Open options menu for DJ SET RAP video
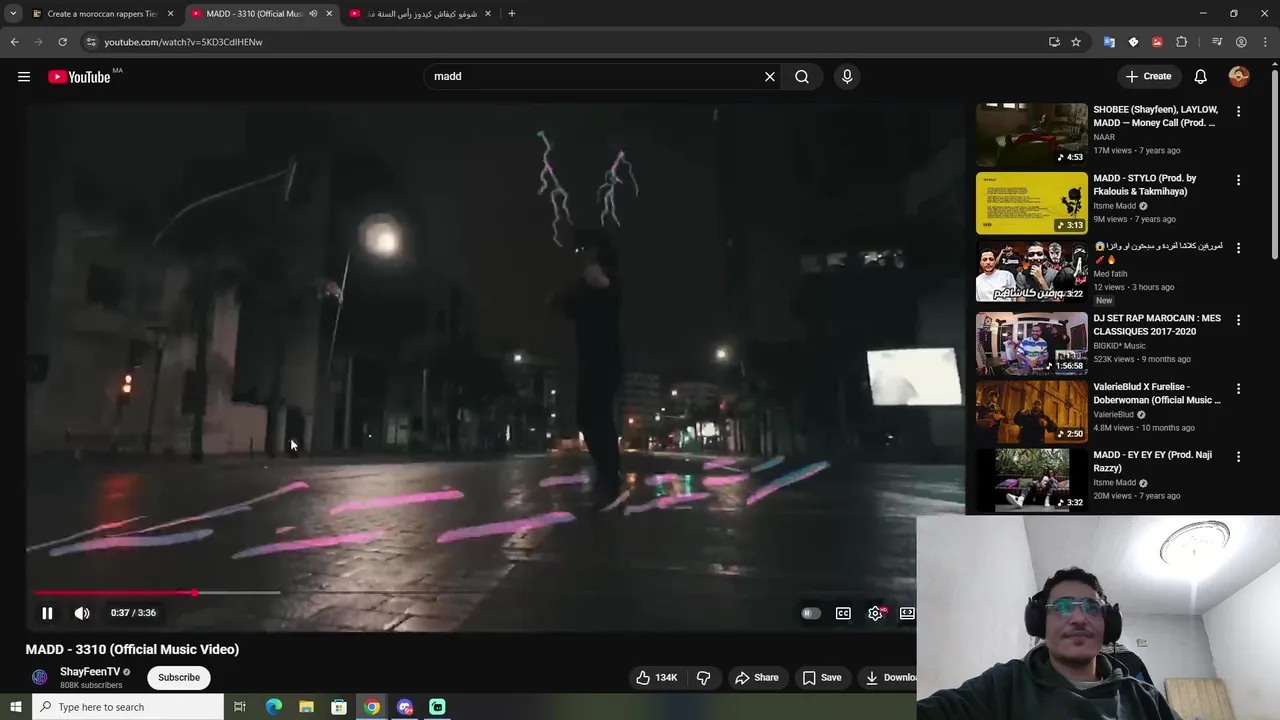This screenshot has width=1280, height=720. coord(1238,320)
